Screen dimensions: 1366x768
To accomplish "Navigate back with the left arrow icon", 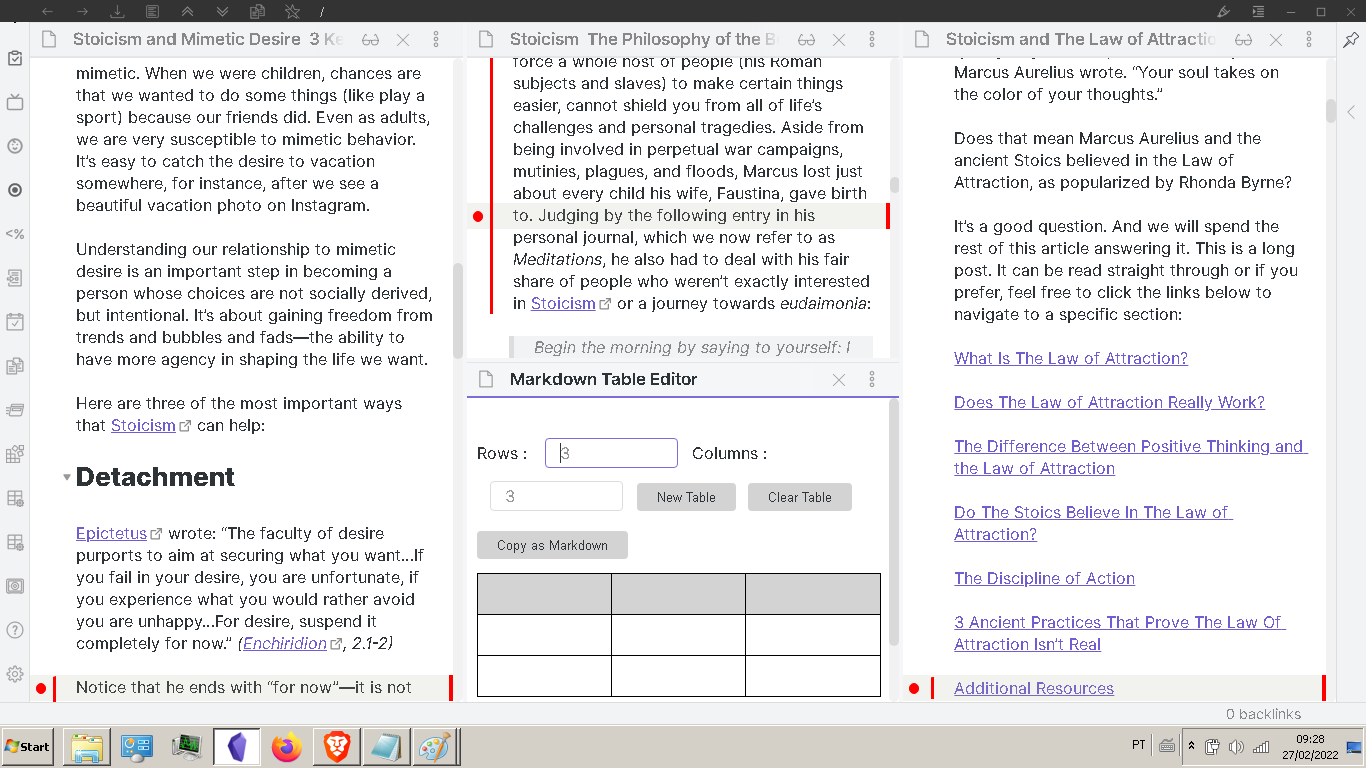I will pos(47,11).
